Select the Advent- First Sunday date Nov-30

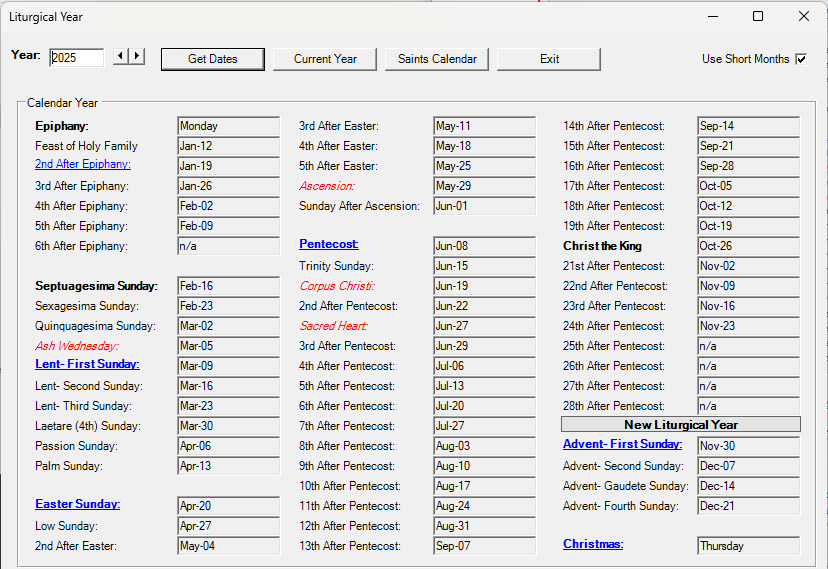(748, 446)
